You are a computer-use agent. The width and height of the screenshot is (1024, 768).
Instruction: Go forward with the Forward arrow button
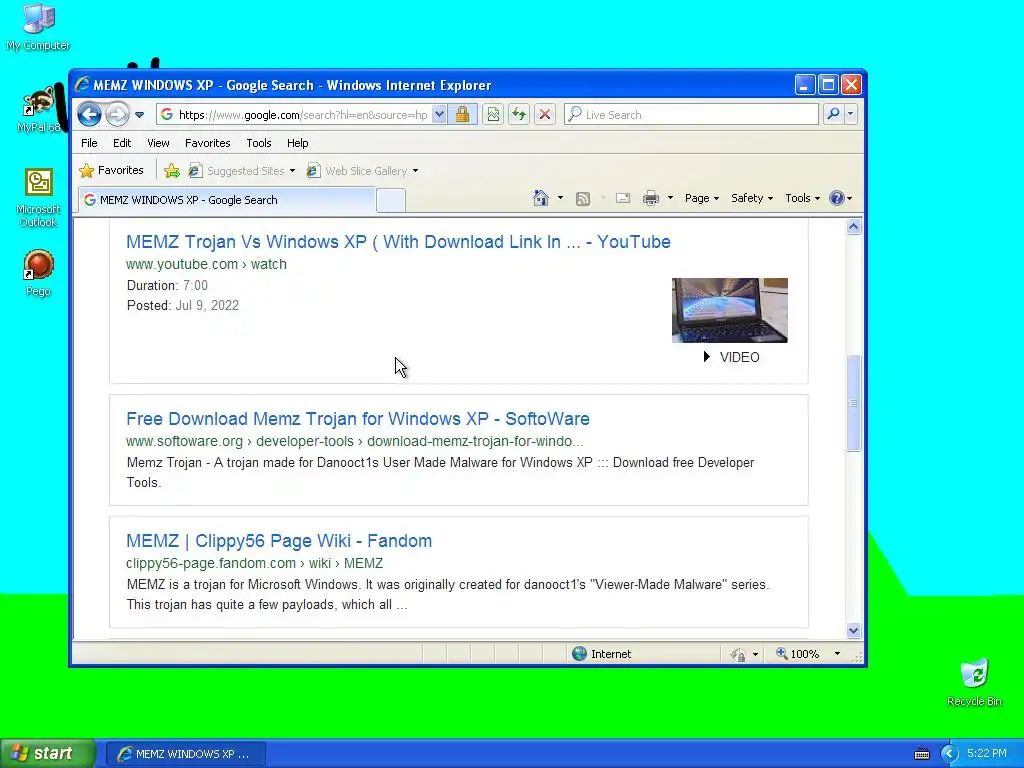coord(117,115)
